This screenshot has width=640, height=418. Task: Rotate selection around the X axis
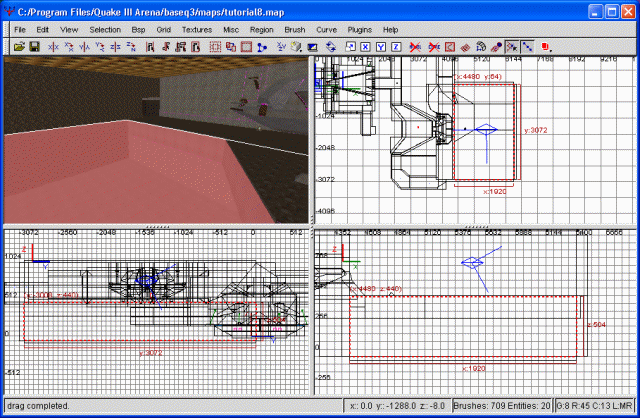[69, 47]
